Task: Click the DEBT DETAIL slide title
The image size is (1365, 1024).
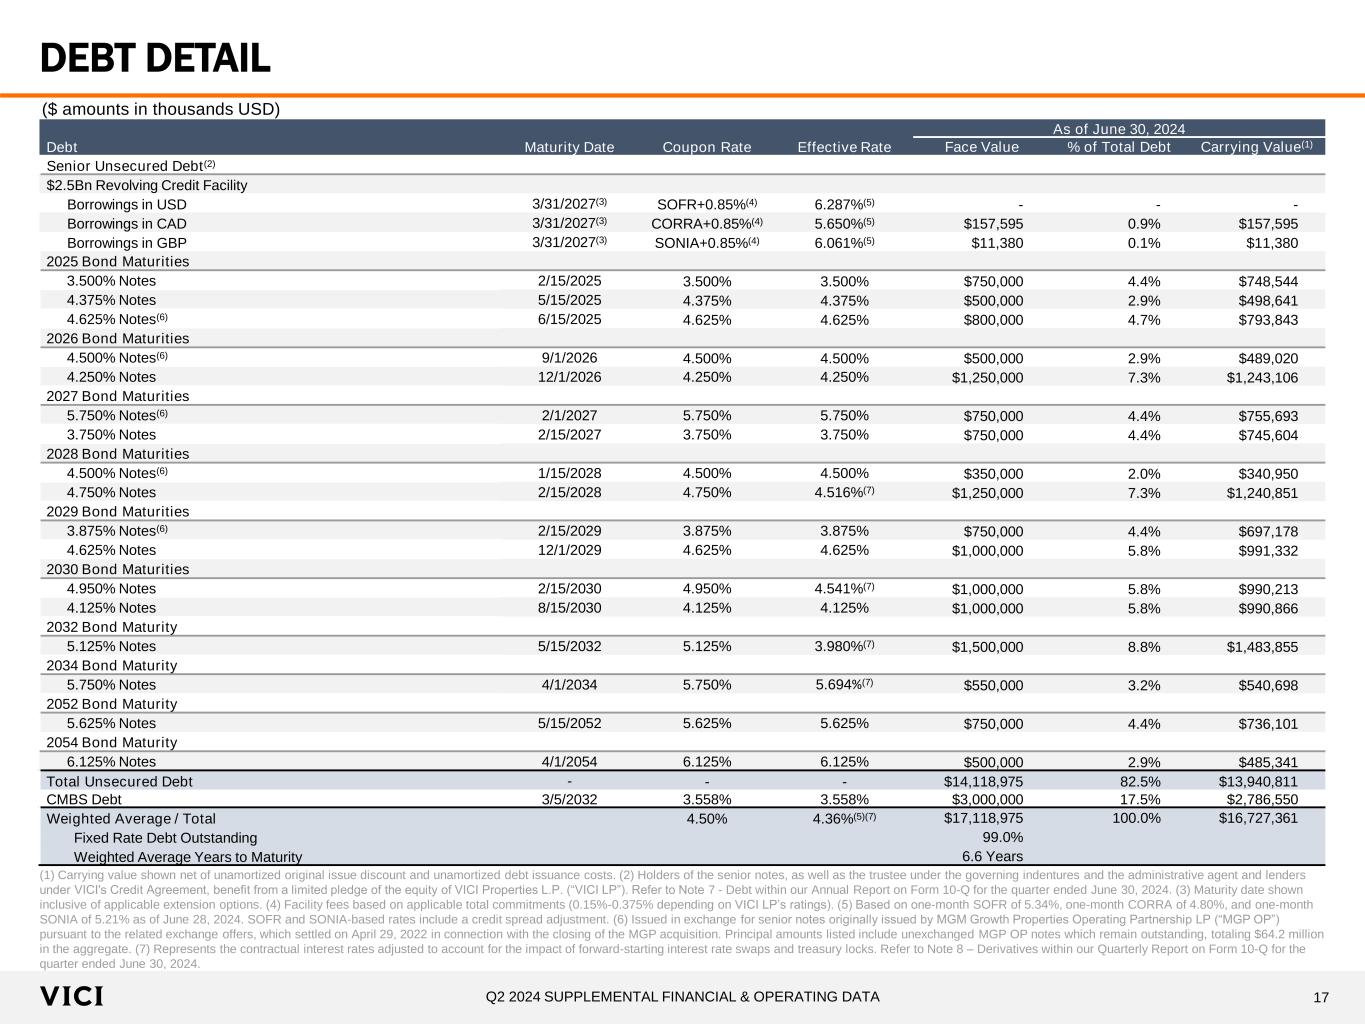Action: pos(155,59)
